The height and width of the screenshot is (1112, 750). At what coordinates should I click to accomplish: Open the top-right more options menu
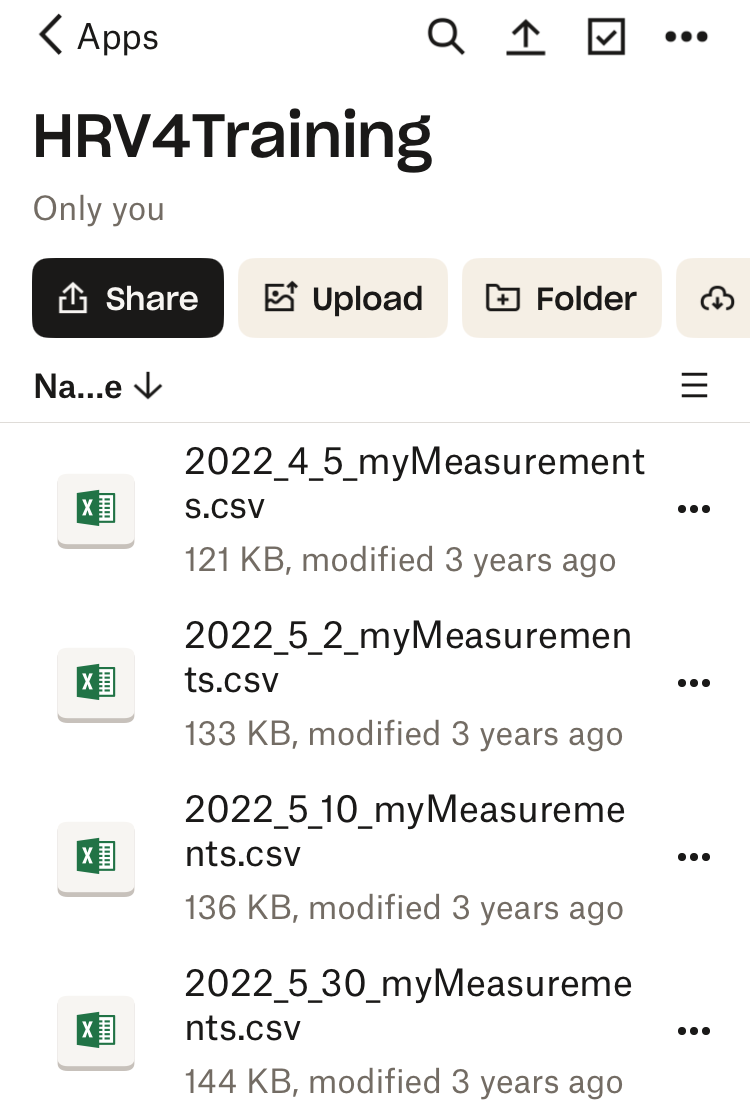click(686, 38)
